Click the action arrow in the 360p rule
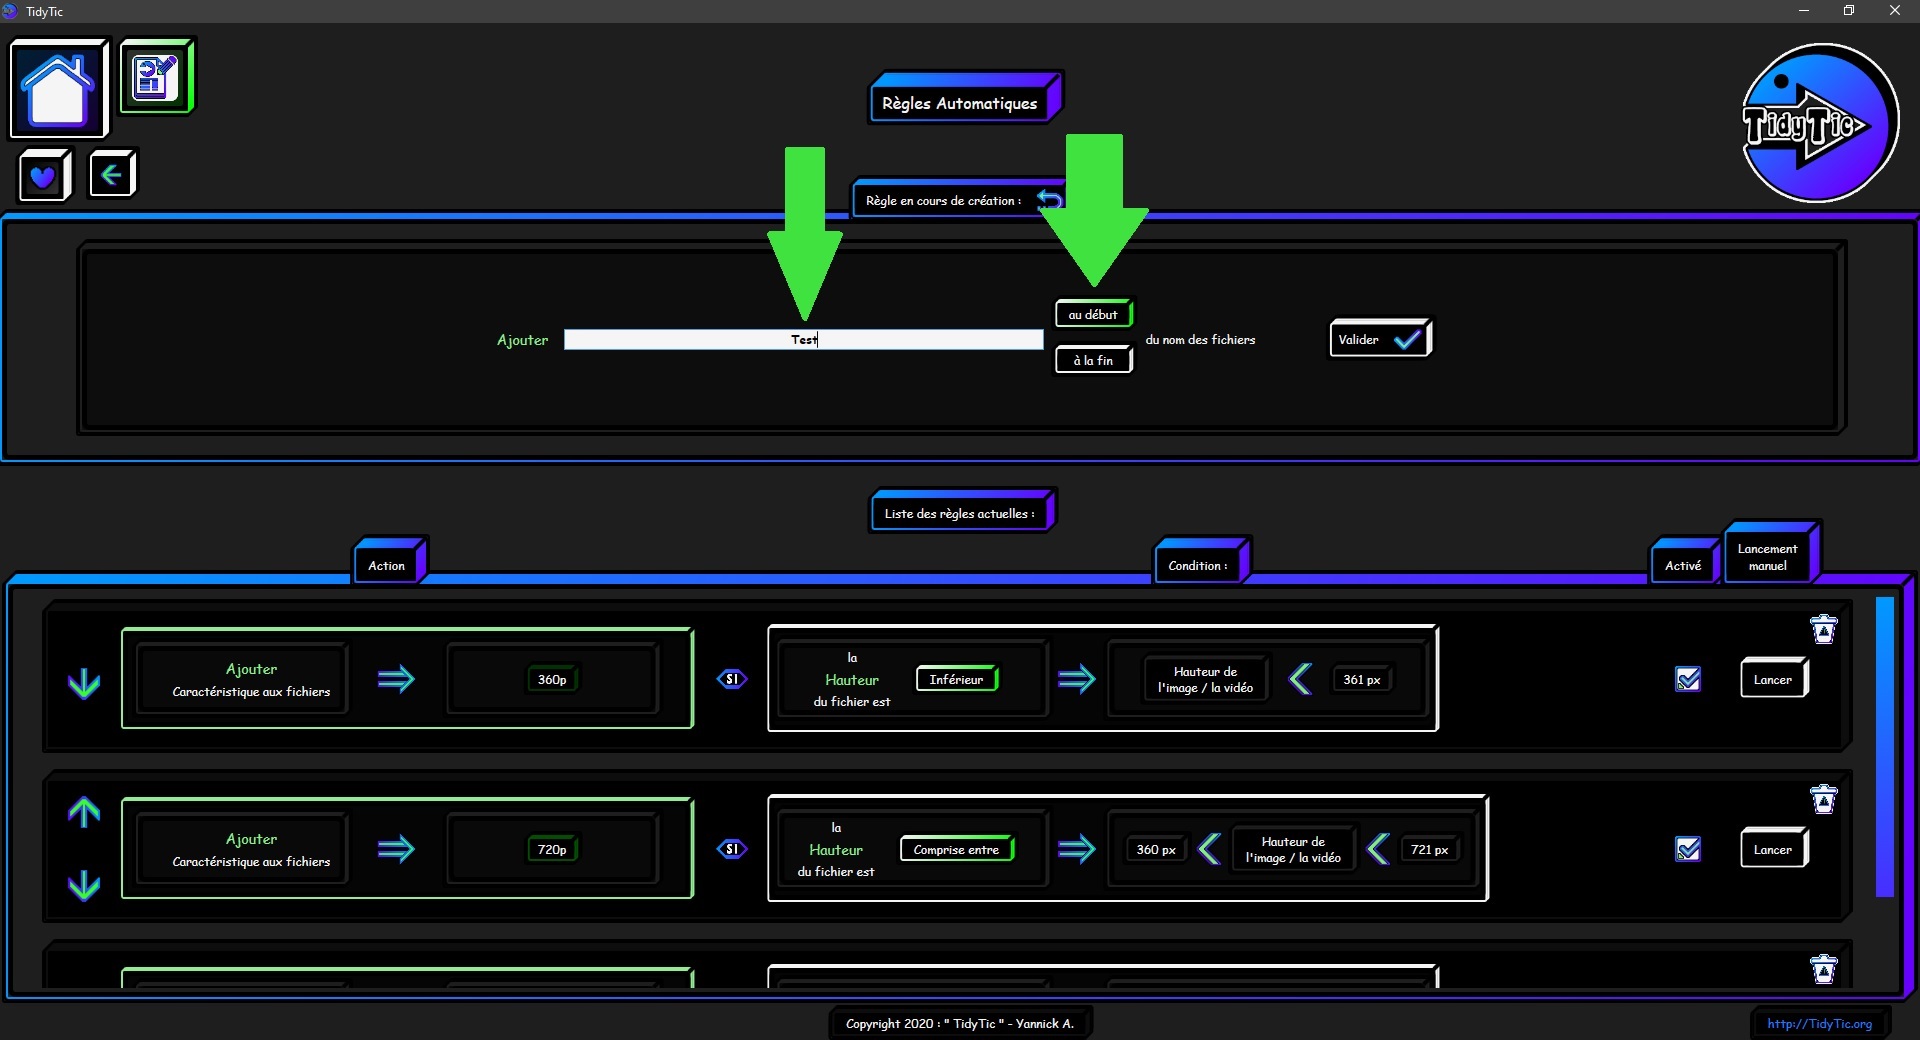This screenshot has width=1920, height=1040. pyautogui.click(x=396, y=679)
